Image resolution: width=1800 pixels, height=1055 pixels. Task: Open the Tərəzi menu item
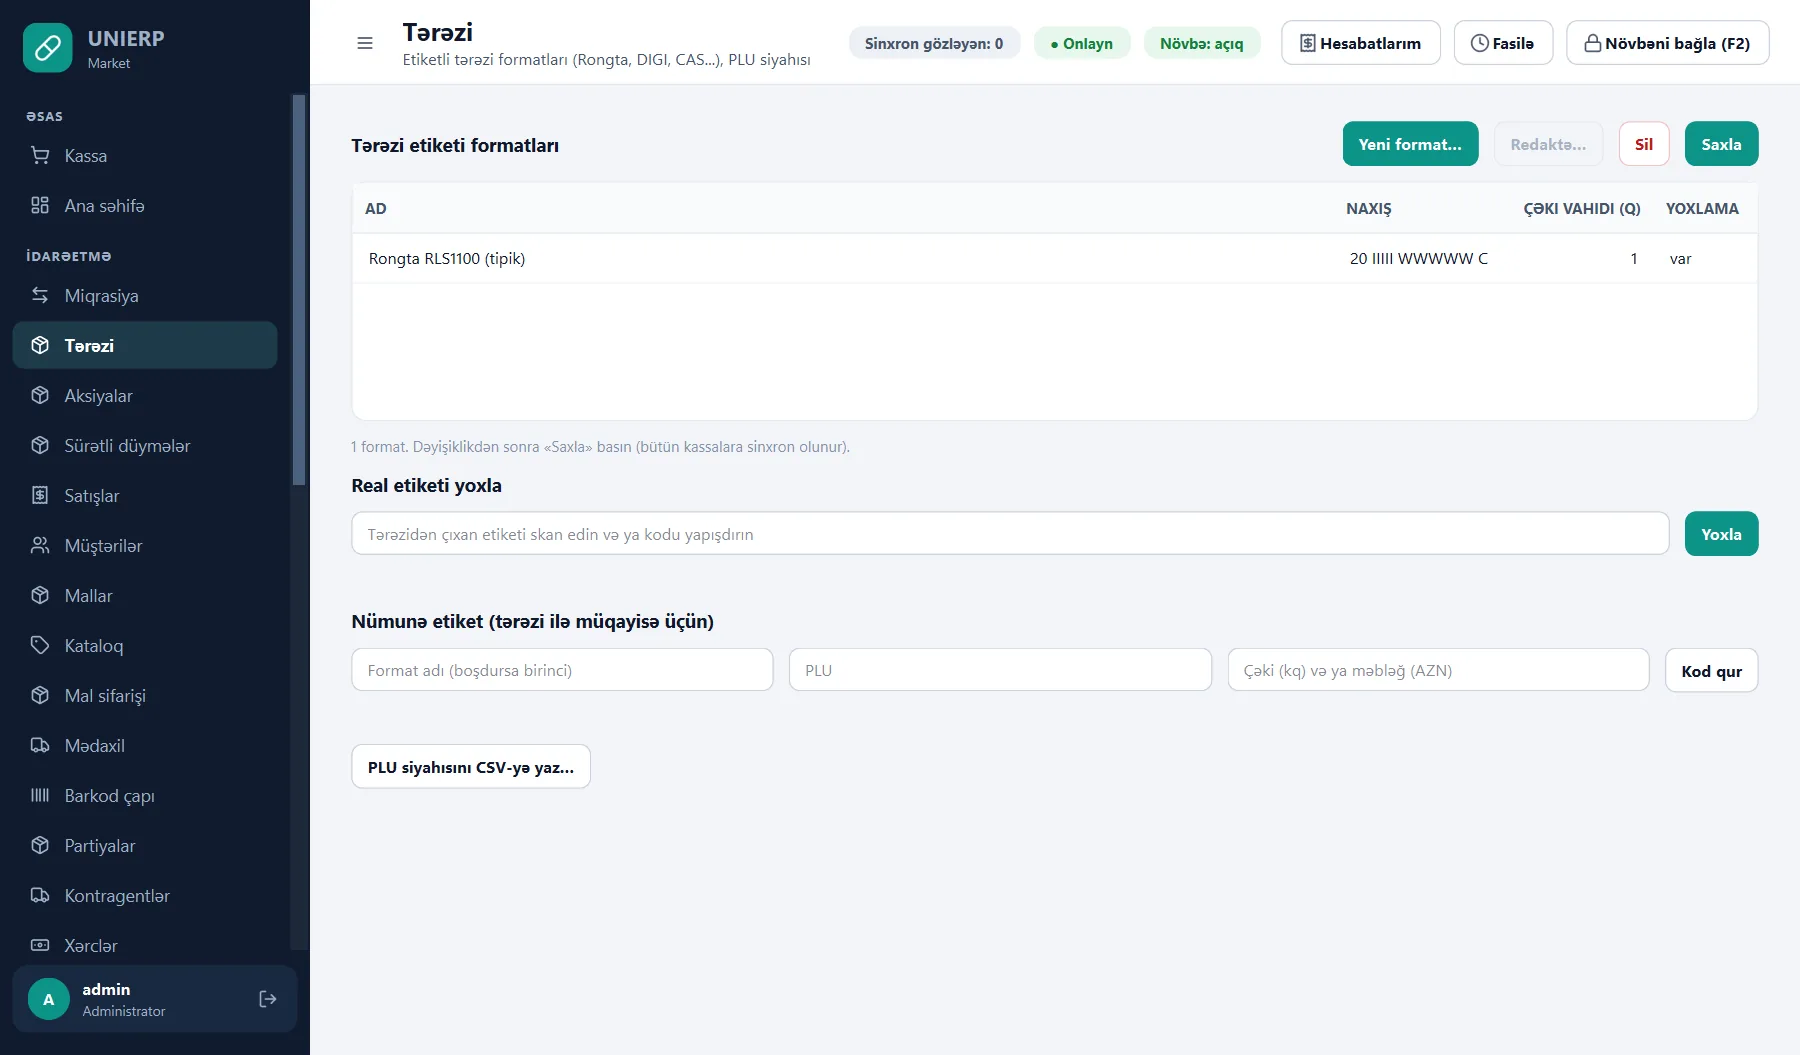145,346
